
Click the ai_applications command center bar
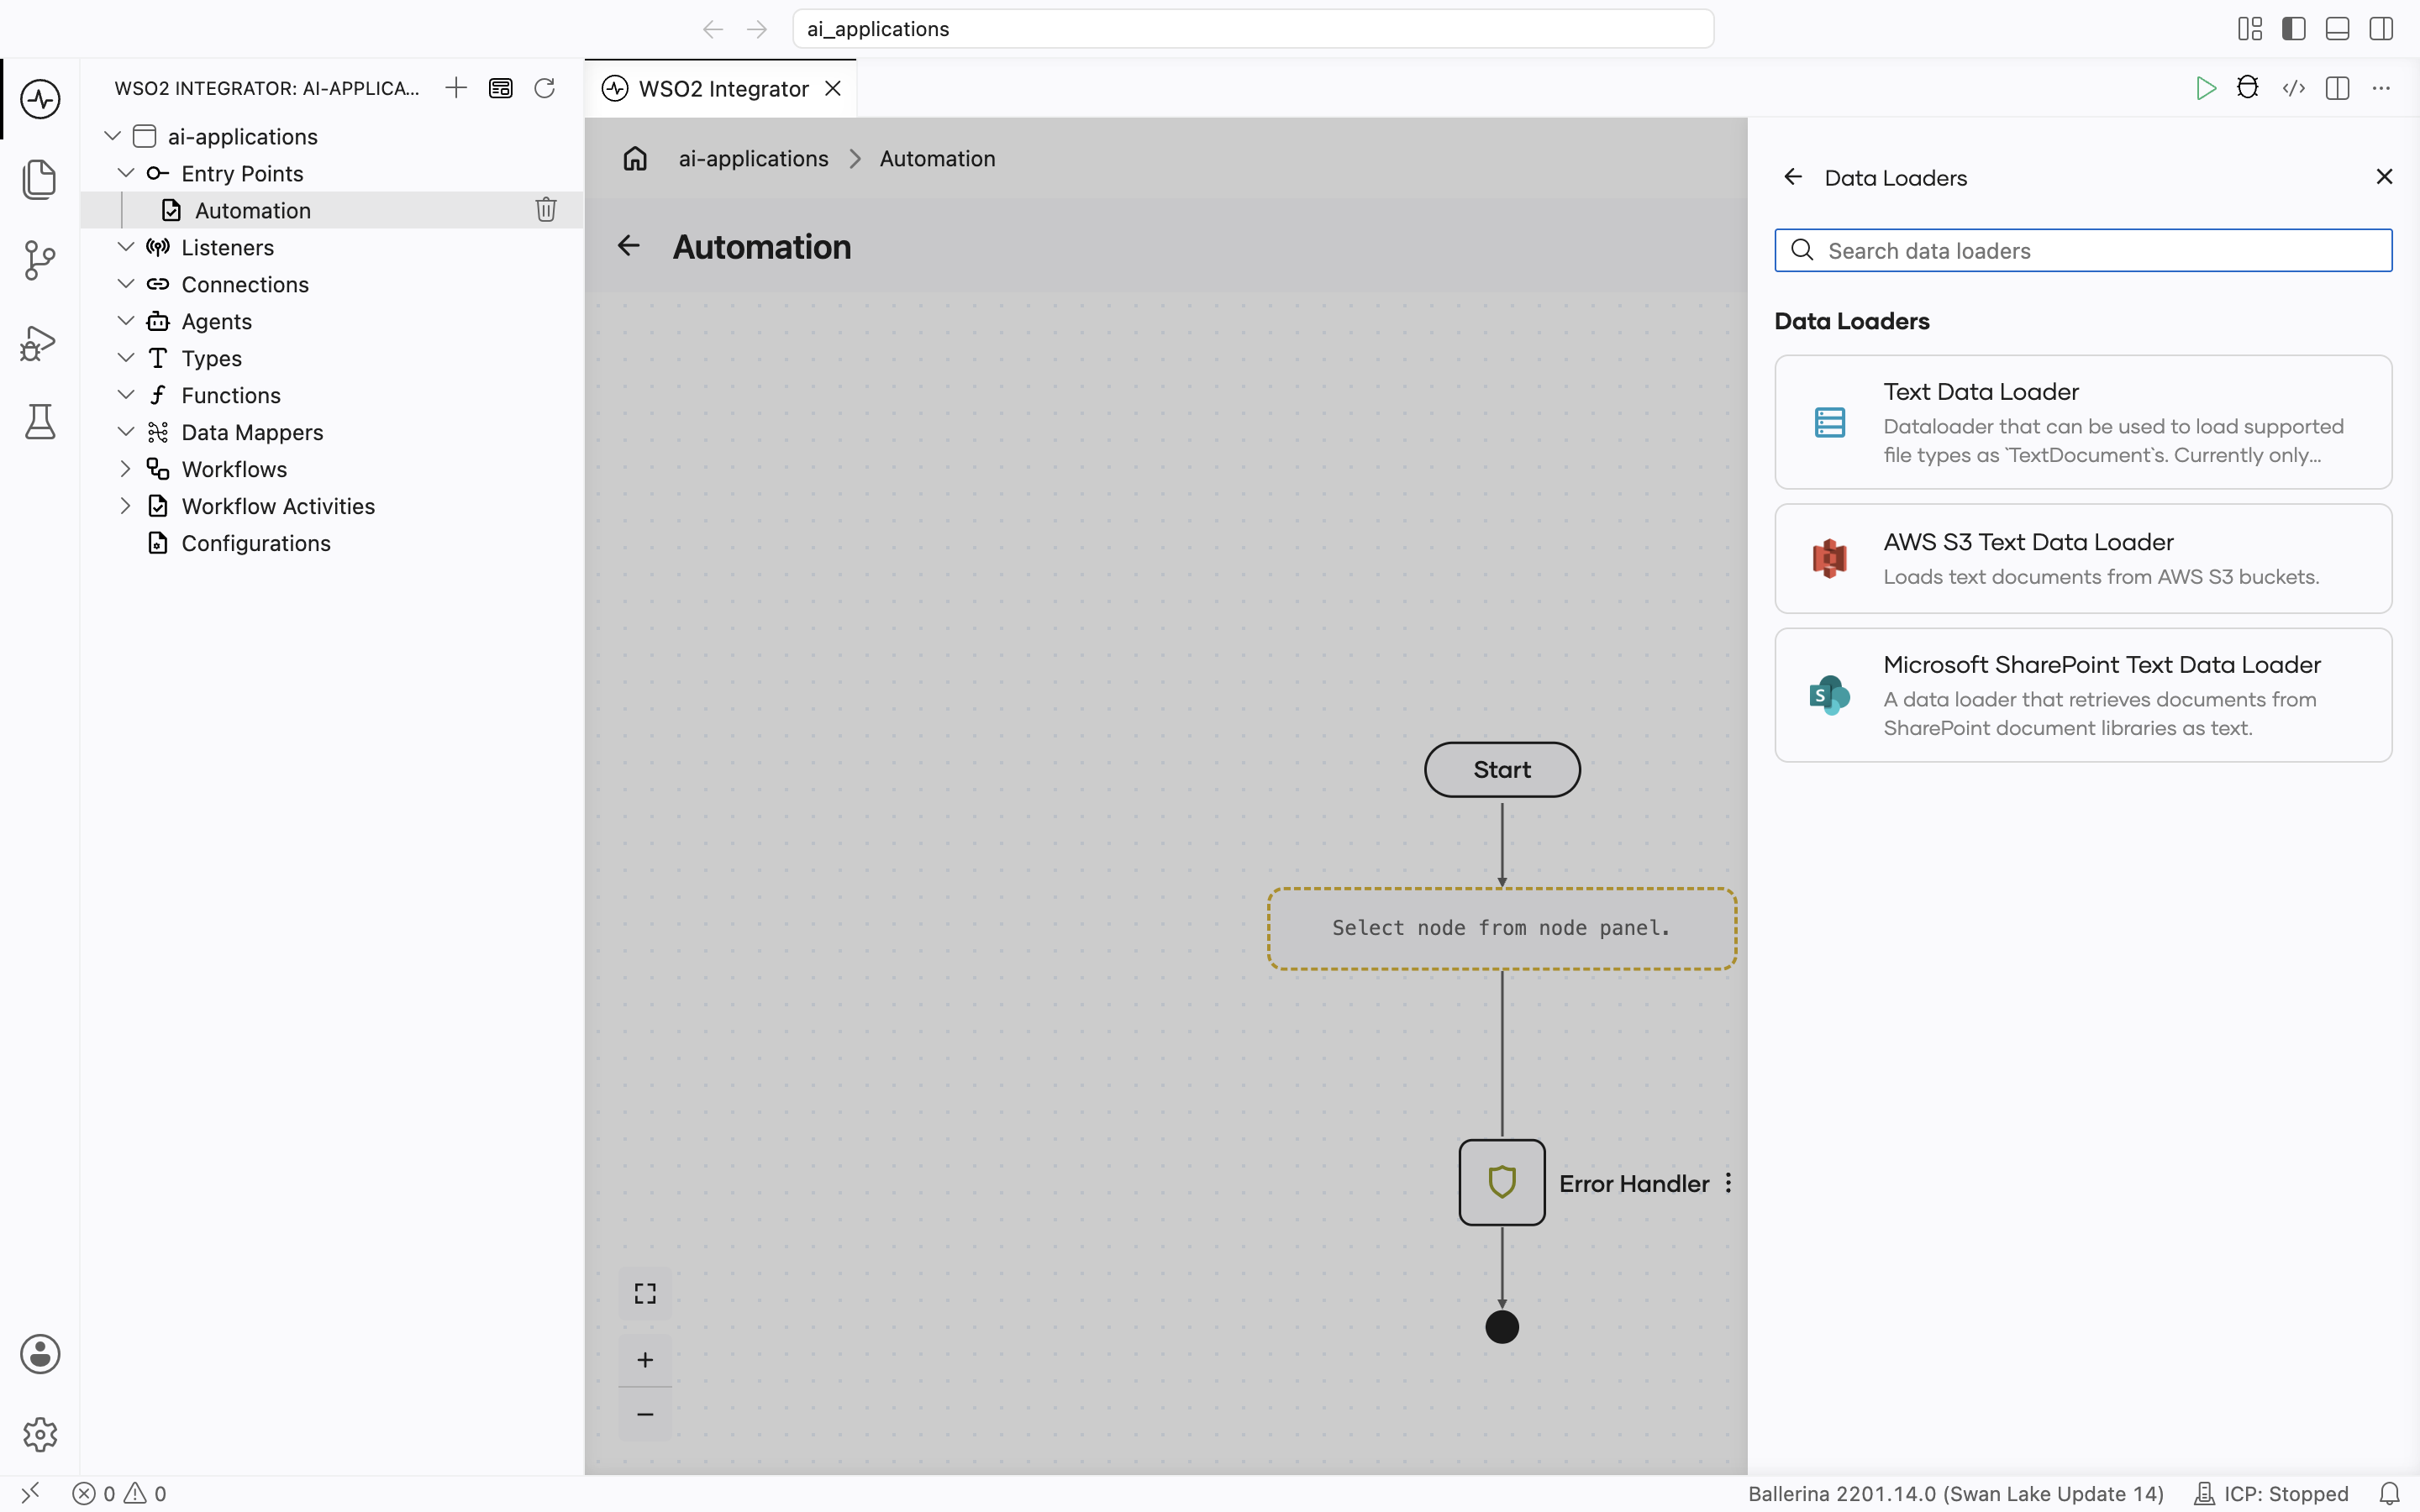[1253, 29]
